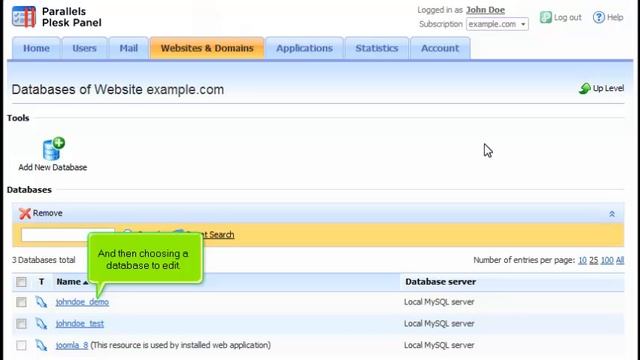
Task: Click Local MySQL server in johndoe_demo row
Action: tap(439, 302)
